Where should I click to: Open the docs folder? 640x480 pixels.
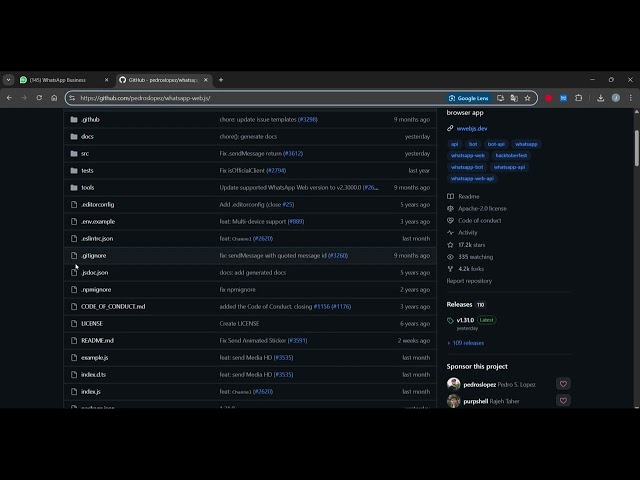[87, 136]
